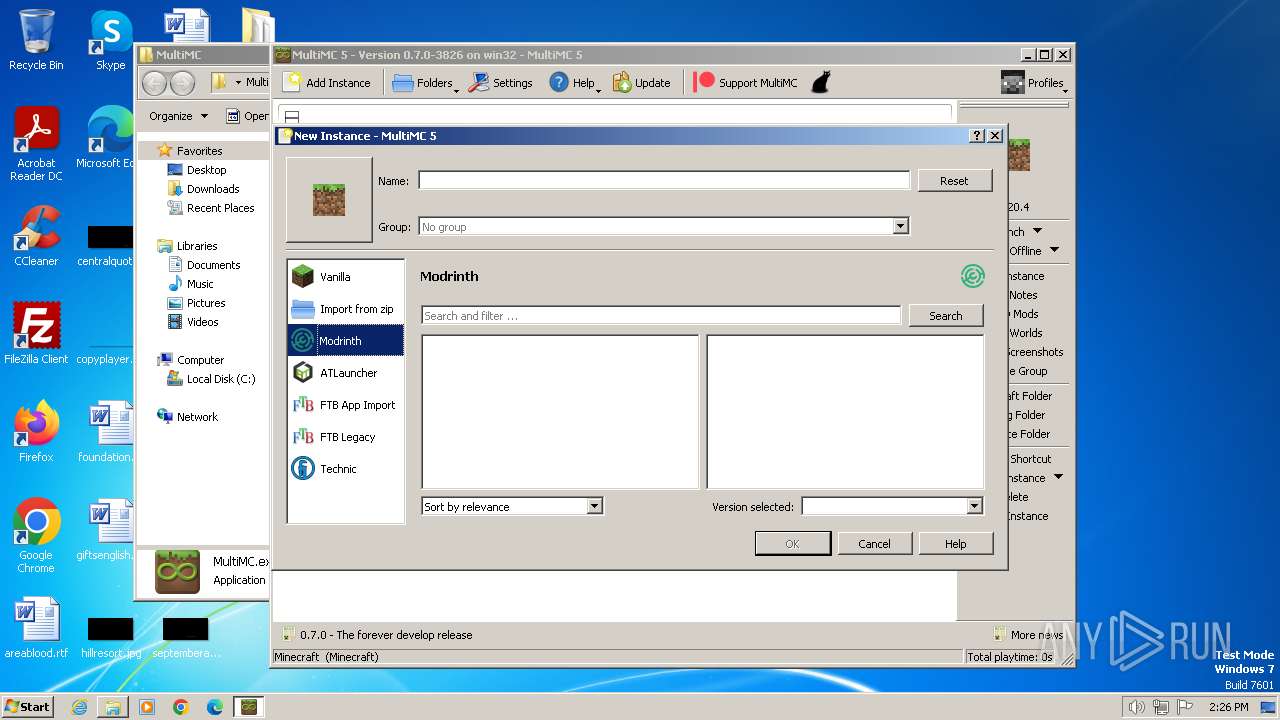Select FTB App Import source
This screenshot has height=720, width=1280.
(345, 405)
